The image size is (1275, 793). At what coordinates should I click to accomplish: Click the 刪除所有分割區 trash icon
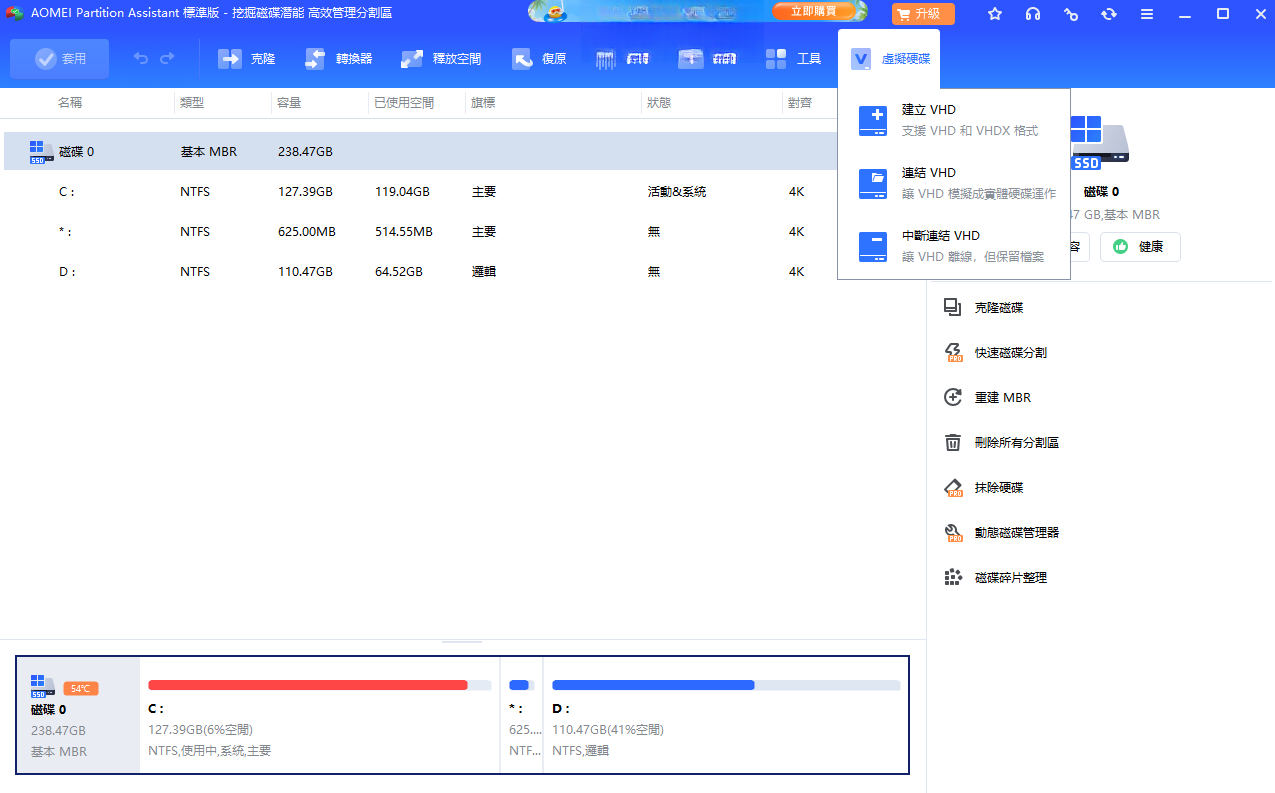953,442
